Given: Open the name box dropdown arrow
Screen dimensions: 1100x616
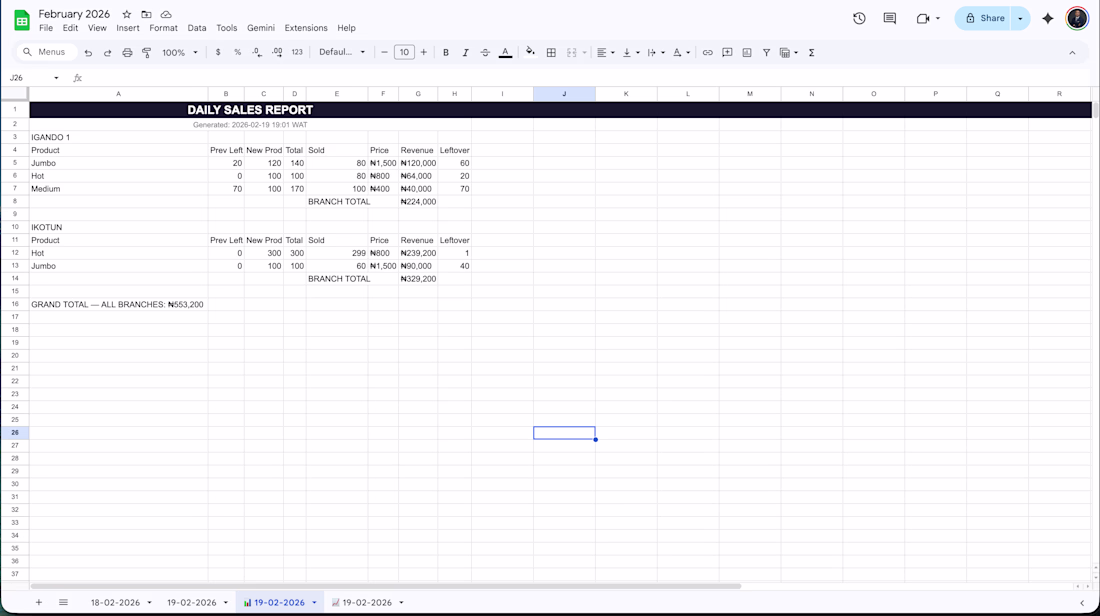Looking at the screenshot, I should [56, 78].
